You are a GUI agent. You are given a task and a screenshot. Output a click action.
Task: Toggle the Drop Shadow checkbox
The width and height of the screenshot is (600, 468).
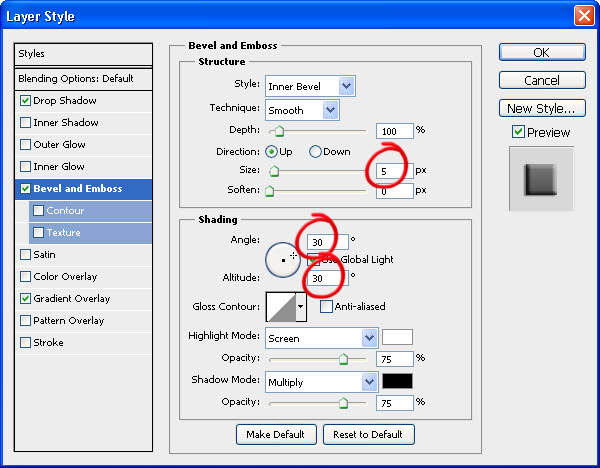25,101
